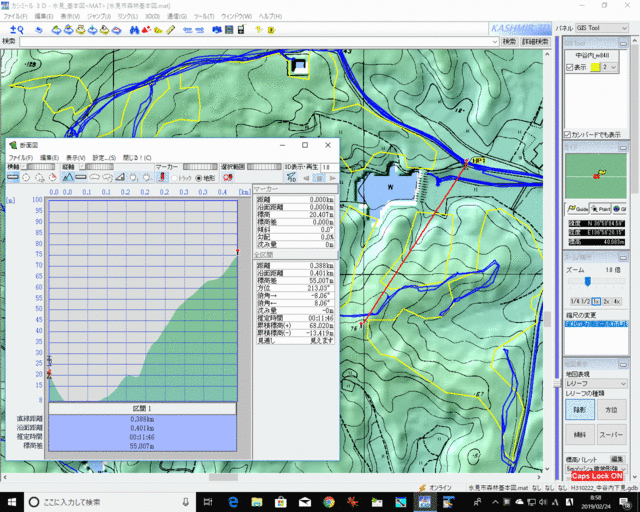
Task: Click the blue undo arrow toolbar icon
Action: [x=39, y=30]
